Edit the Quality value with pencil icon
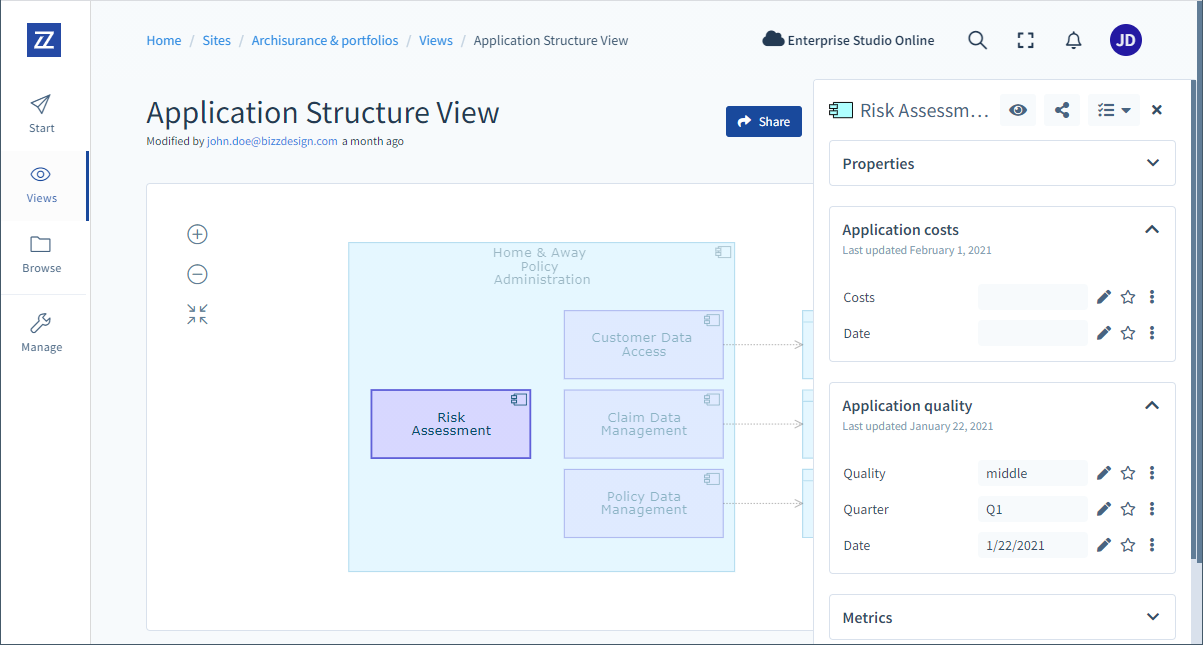Screen dimensions: 1203x645 coord(1104,473)
